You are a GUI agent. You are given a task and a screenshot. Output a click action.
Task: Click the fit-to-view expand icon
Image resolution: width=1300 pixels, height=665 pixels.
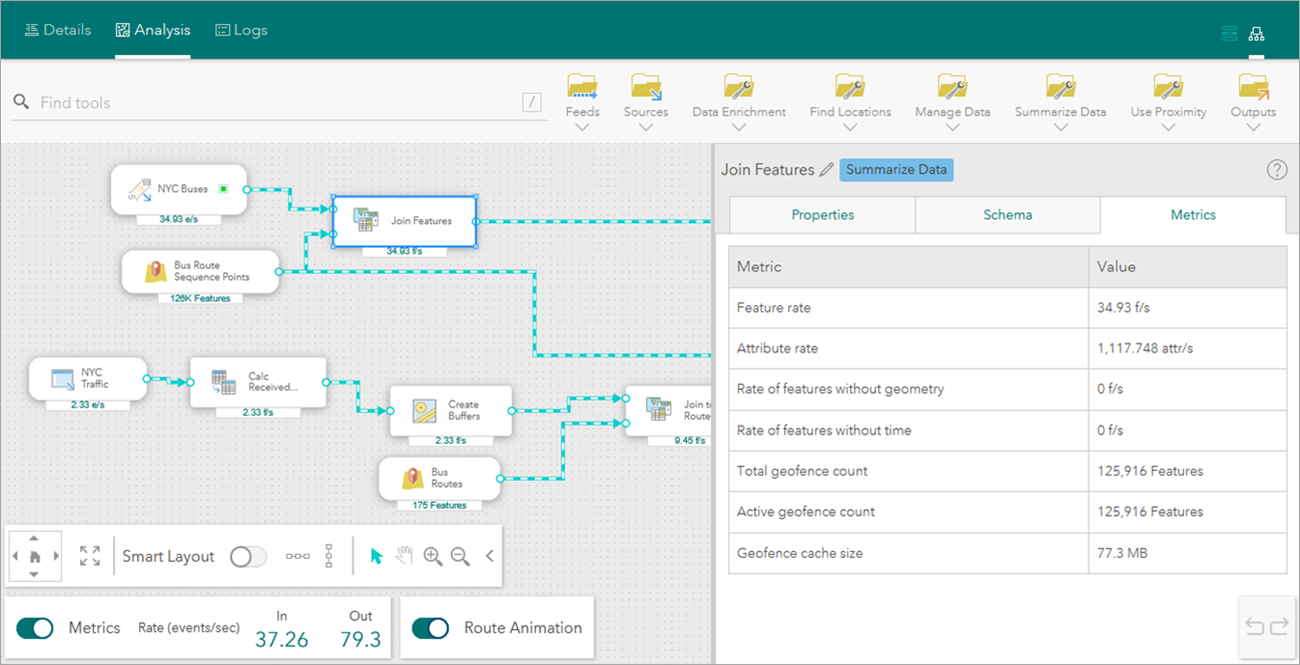(89, 556)
